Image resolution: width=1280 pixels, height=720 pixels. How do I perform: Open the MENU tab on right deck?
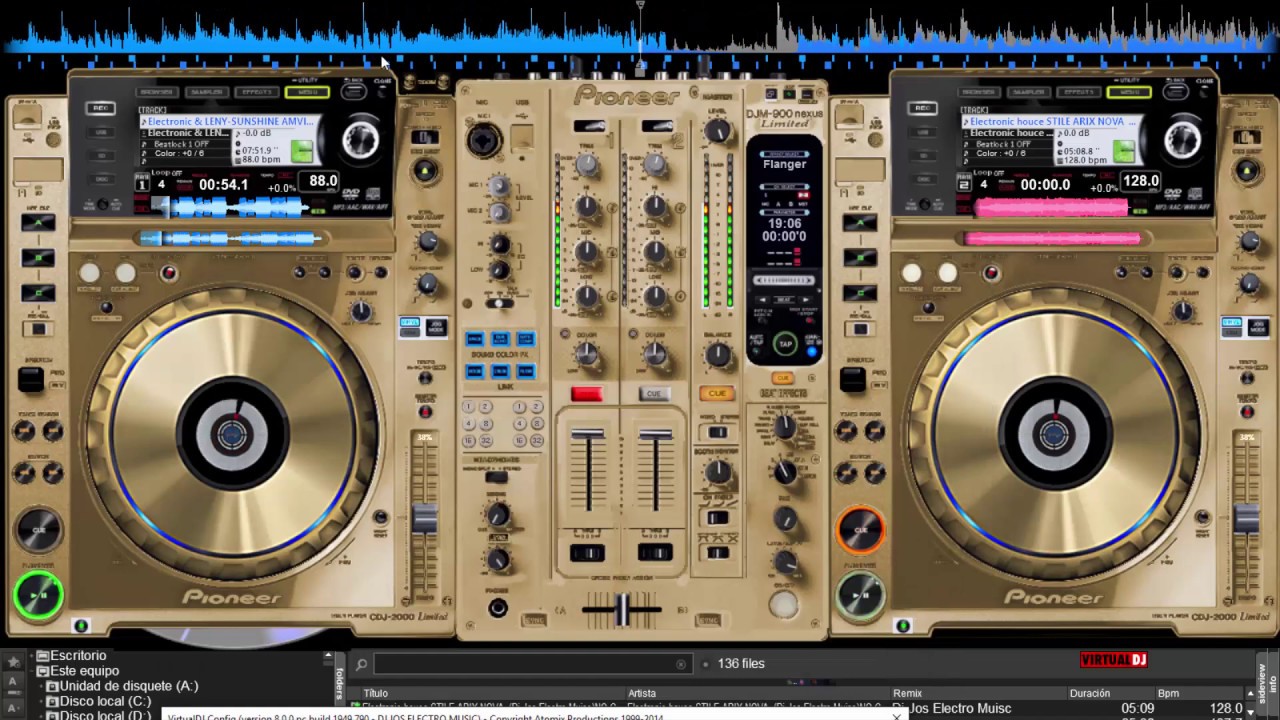(1129, 92)
